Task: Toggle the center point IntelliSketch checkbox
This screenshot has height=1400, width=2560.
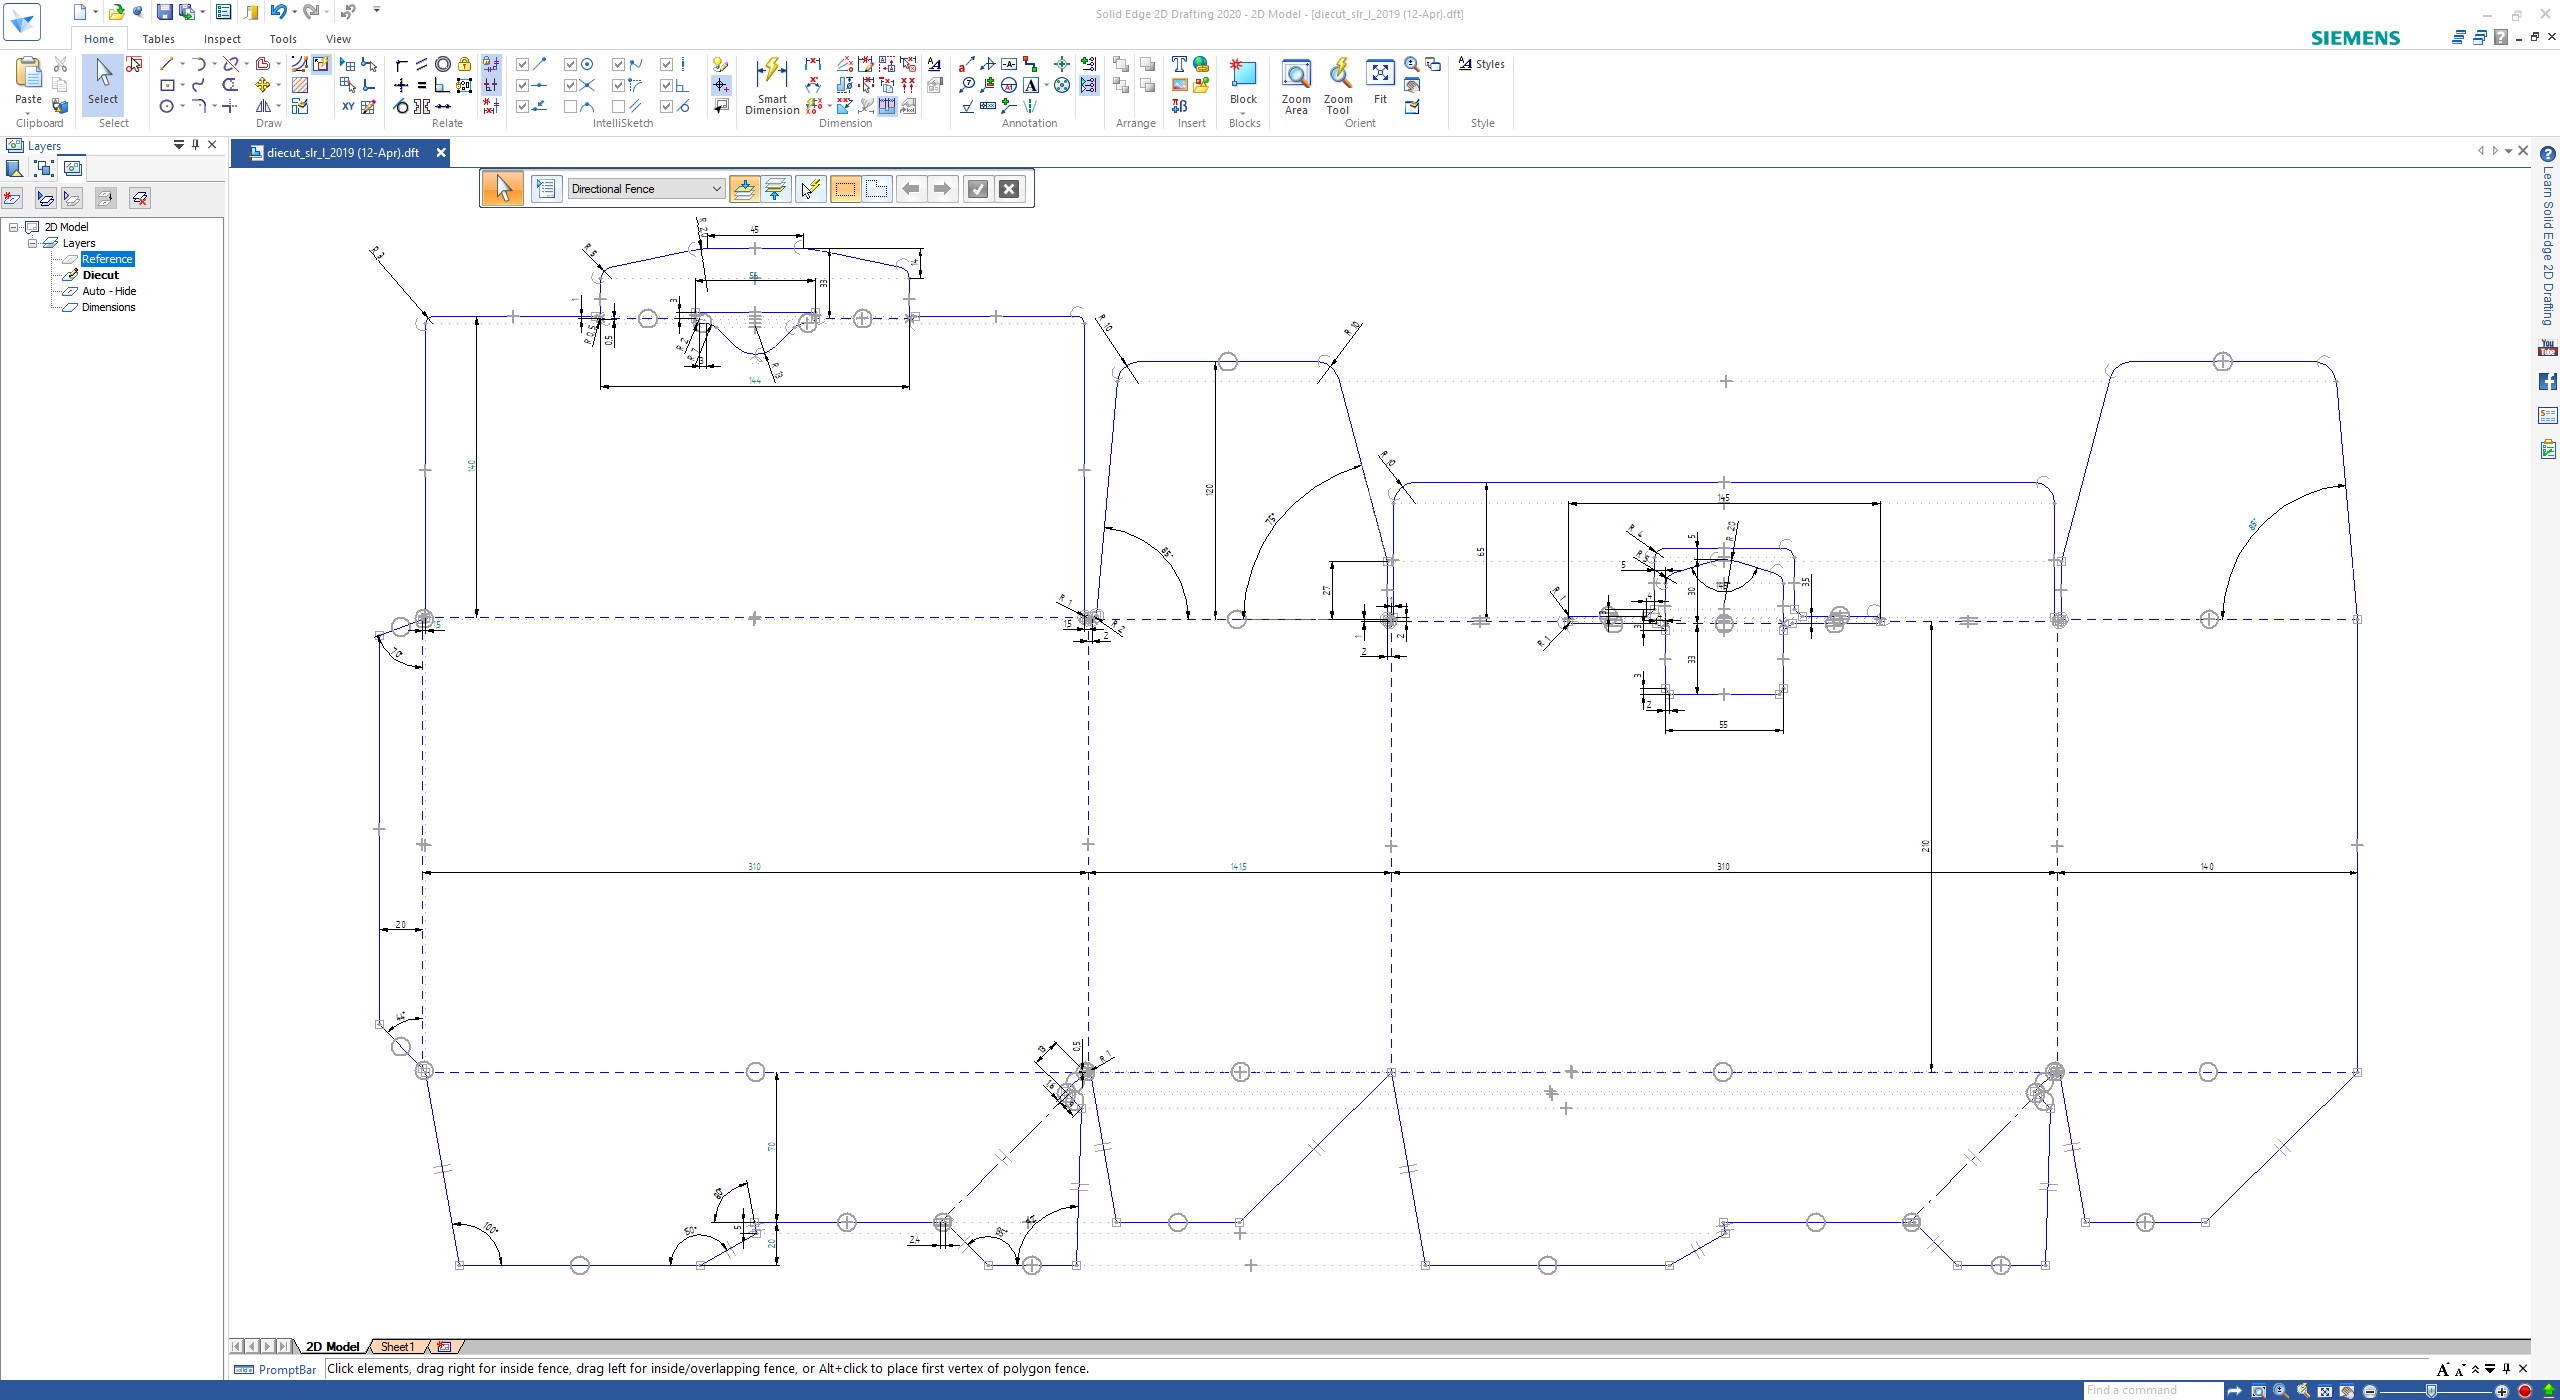Action: pyautogui.click(x=570, y=64)
